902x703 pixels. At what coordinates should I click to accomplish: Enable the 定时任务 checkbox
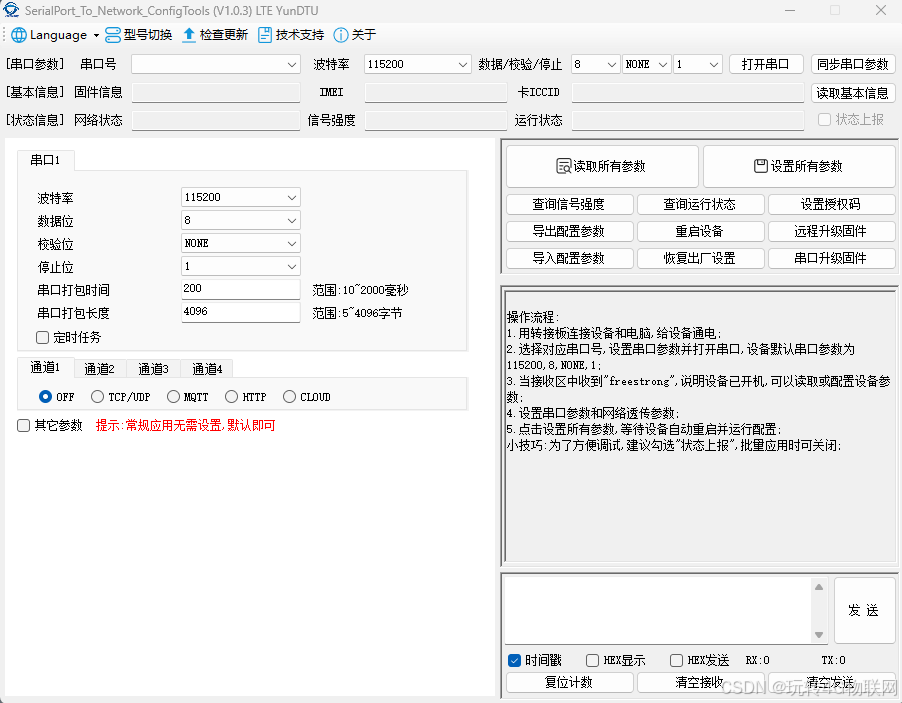click(43, 337)
